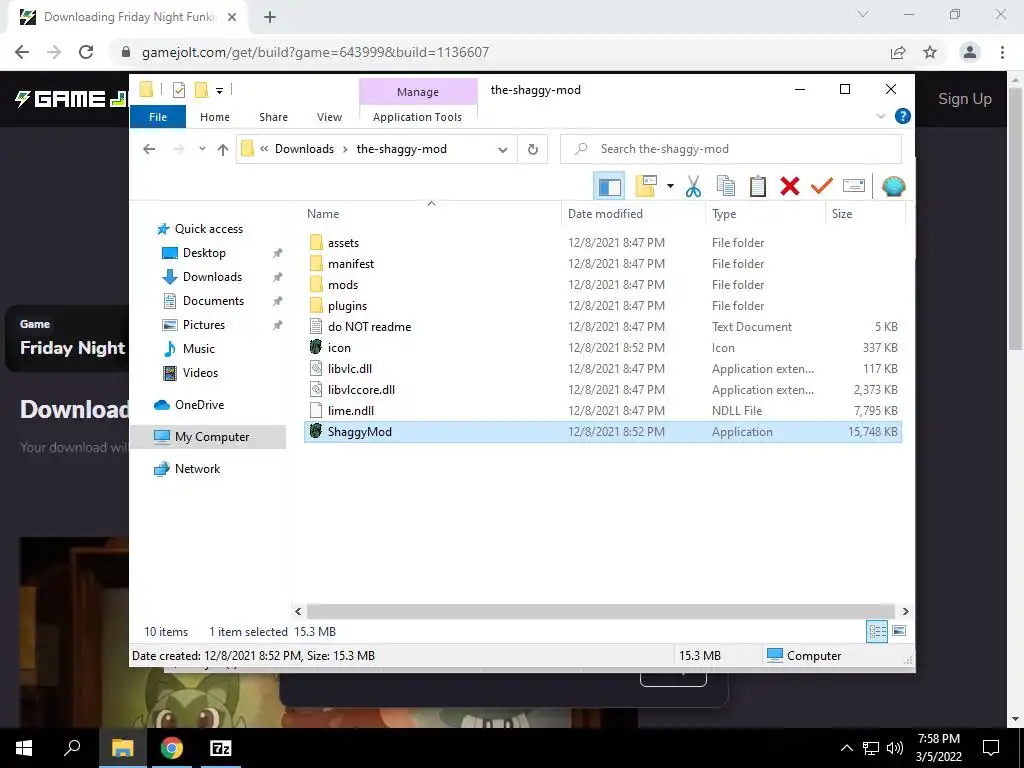
Task: Select Desktop in navigation pane
Action: [204, 253]
